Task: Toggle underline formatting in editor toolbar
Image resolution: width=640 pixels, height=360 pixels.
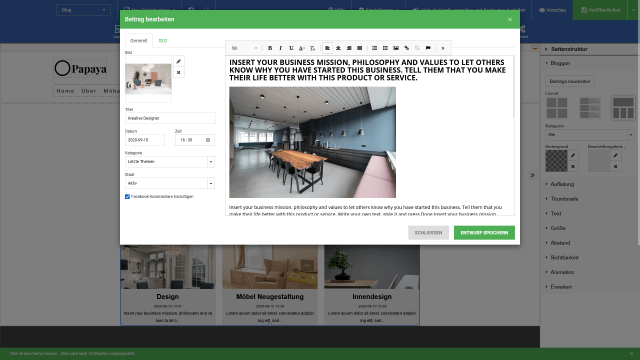Action: tap(291, 48)
